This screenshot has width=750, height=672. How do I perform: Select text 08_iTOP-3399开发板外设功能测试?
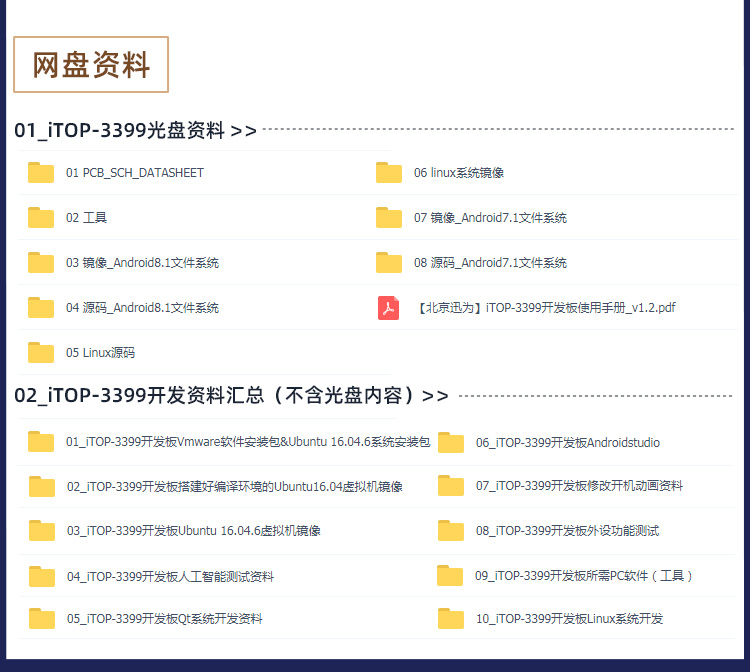pos(567,530)
